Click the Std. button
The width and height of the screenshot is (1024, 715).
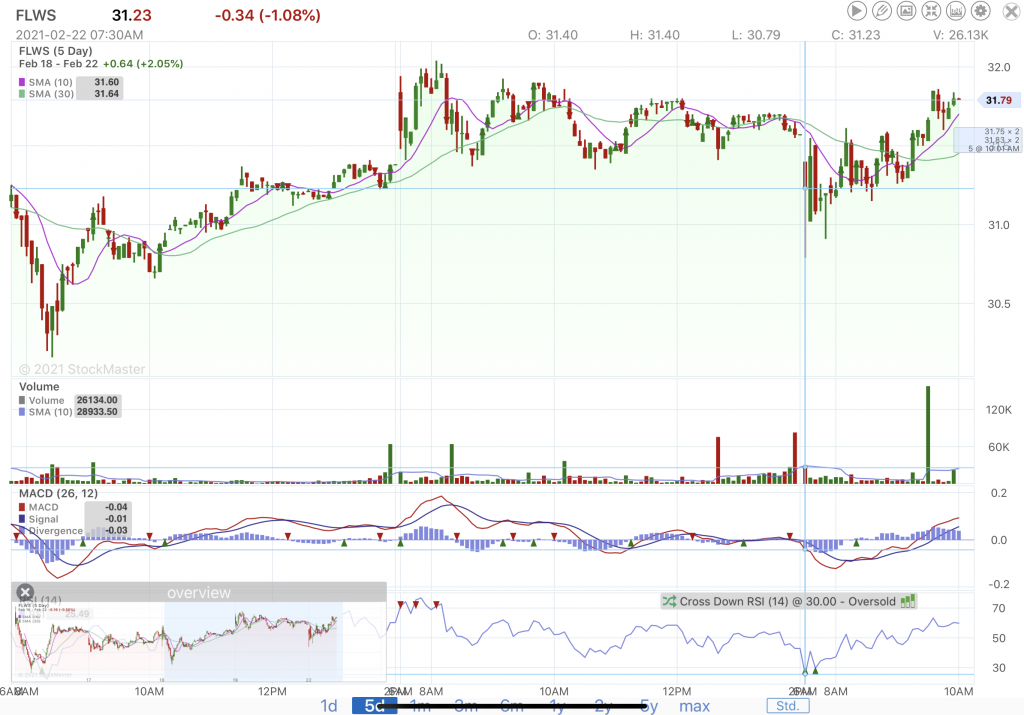[789, 706]
